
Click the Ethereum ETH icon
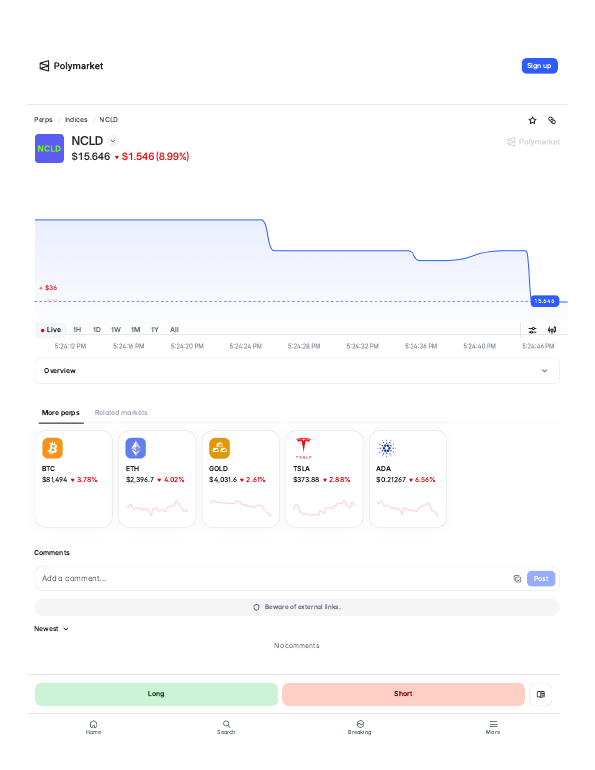click(136, 448)
